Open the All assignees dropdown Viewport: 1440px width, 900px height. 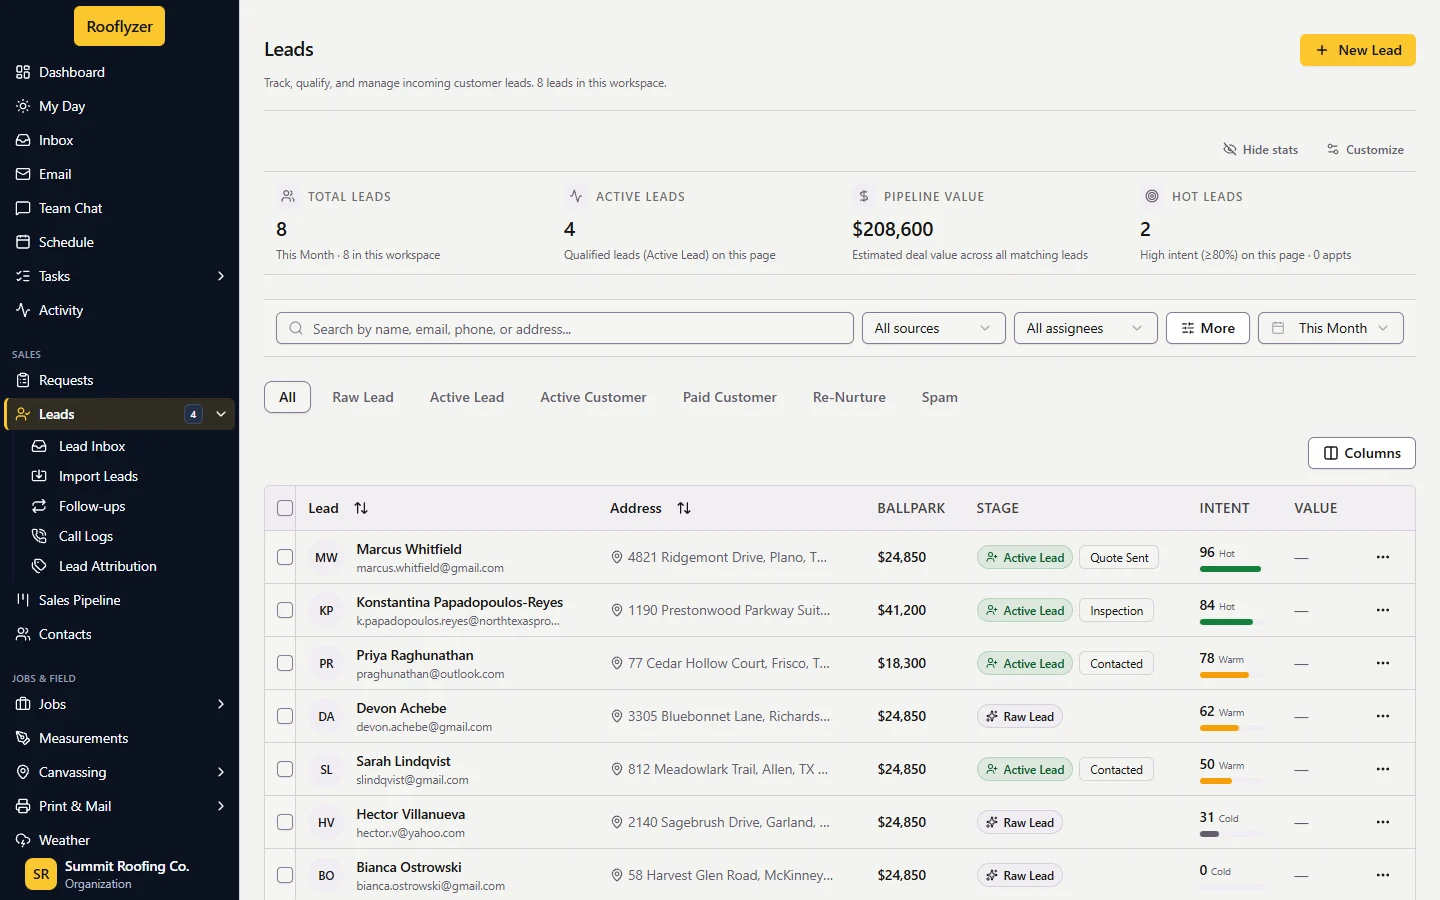coord(1086,328)
